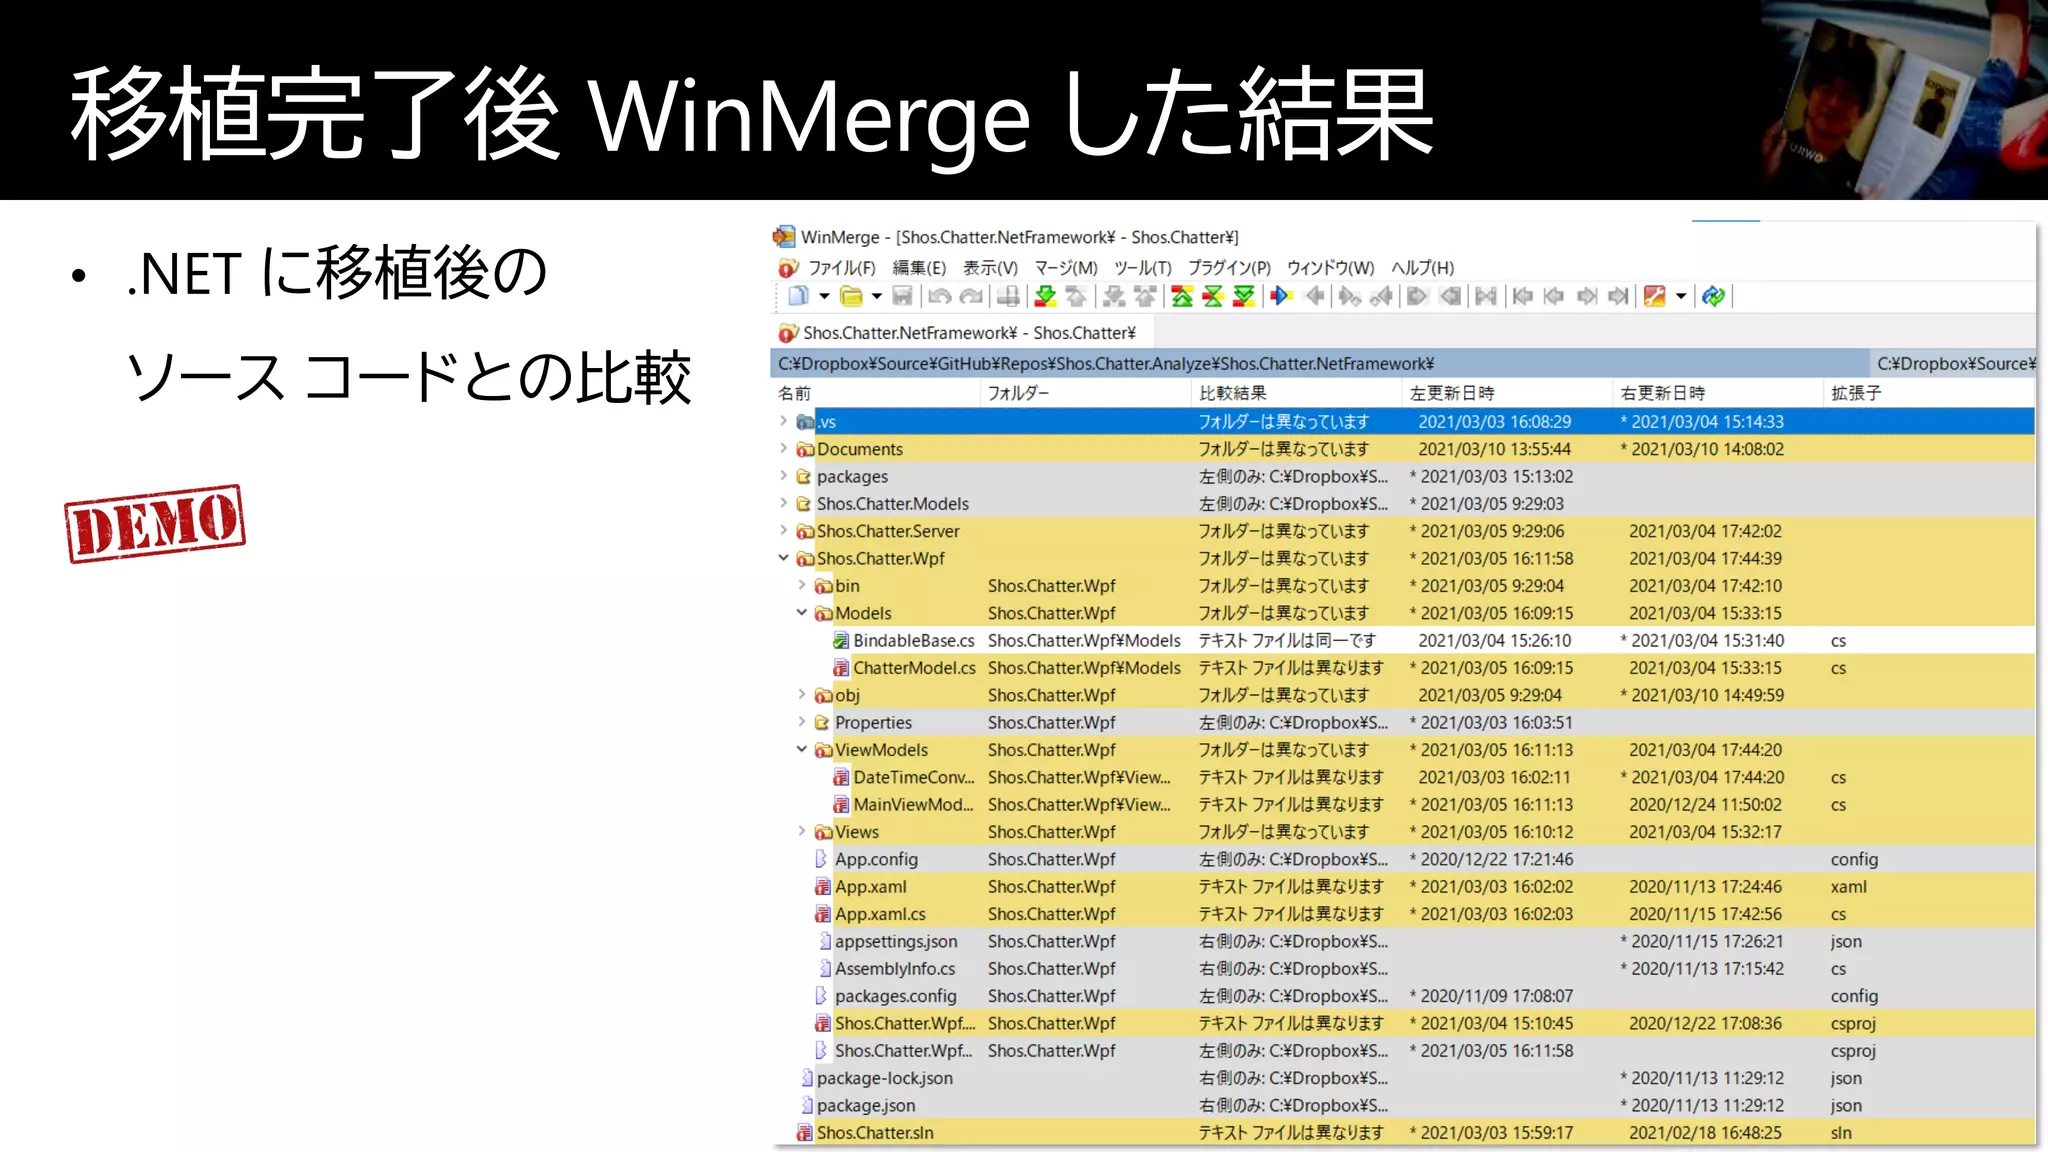Sort by the 拡張子 column header
Screen dimensions: 2048x1152
pos(1929,393)
